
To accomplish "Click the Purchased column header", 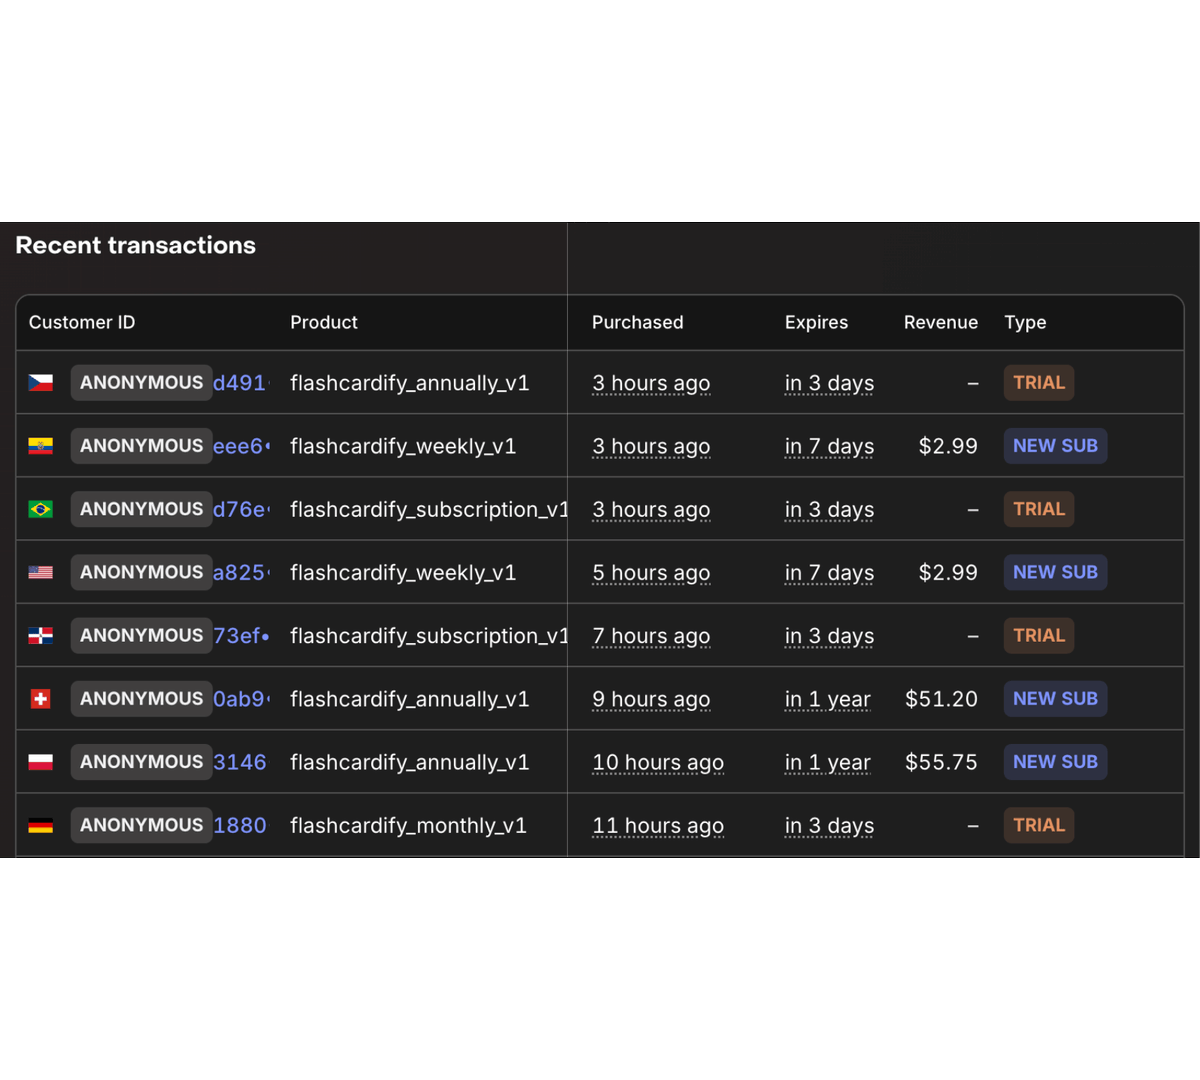I will coord(638,322).
